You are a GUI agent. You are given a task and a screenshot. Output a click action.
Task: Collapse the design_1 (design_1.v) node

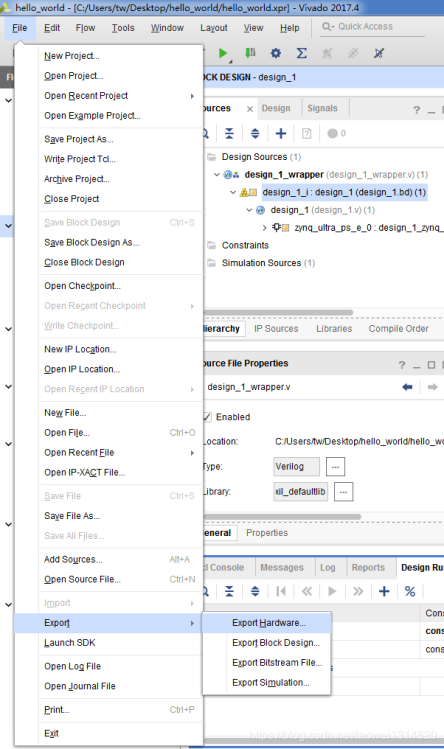pos(249,210)
